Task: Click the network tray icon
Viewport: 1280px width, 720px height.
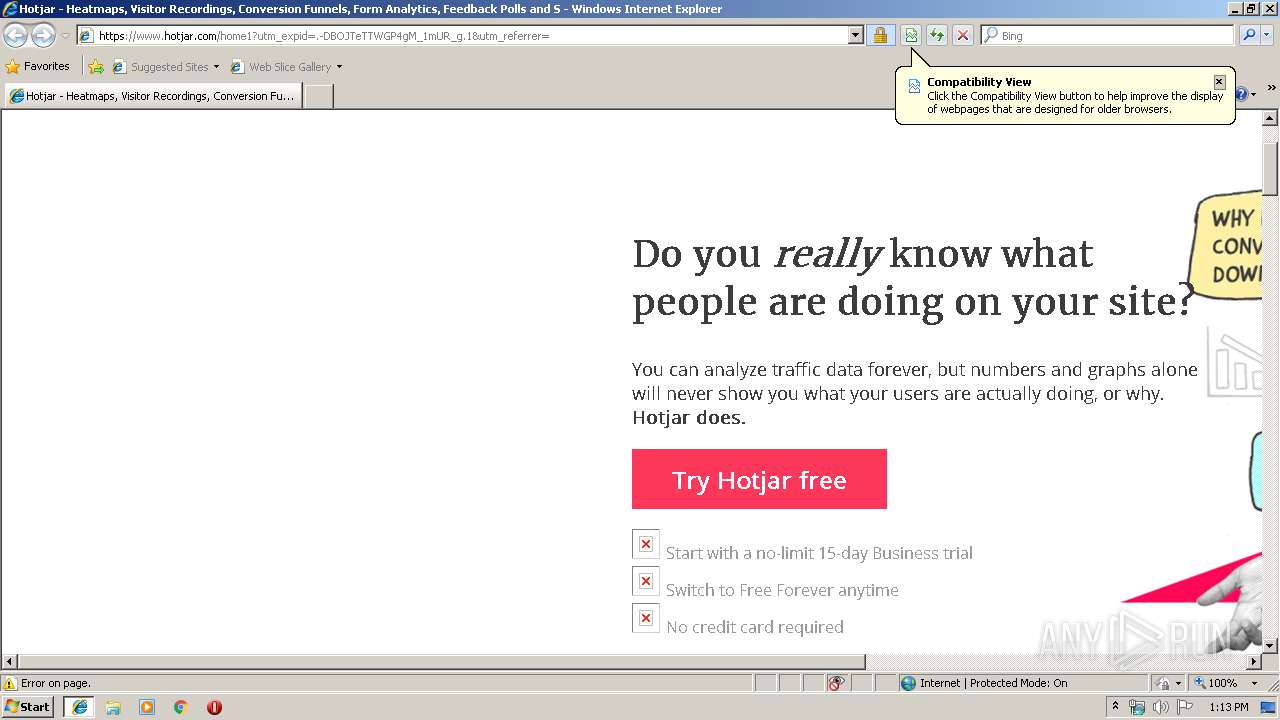Action: [x=1137, y=707]
